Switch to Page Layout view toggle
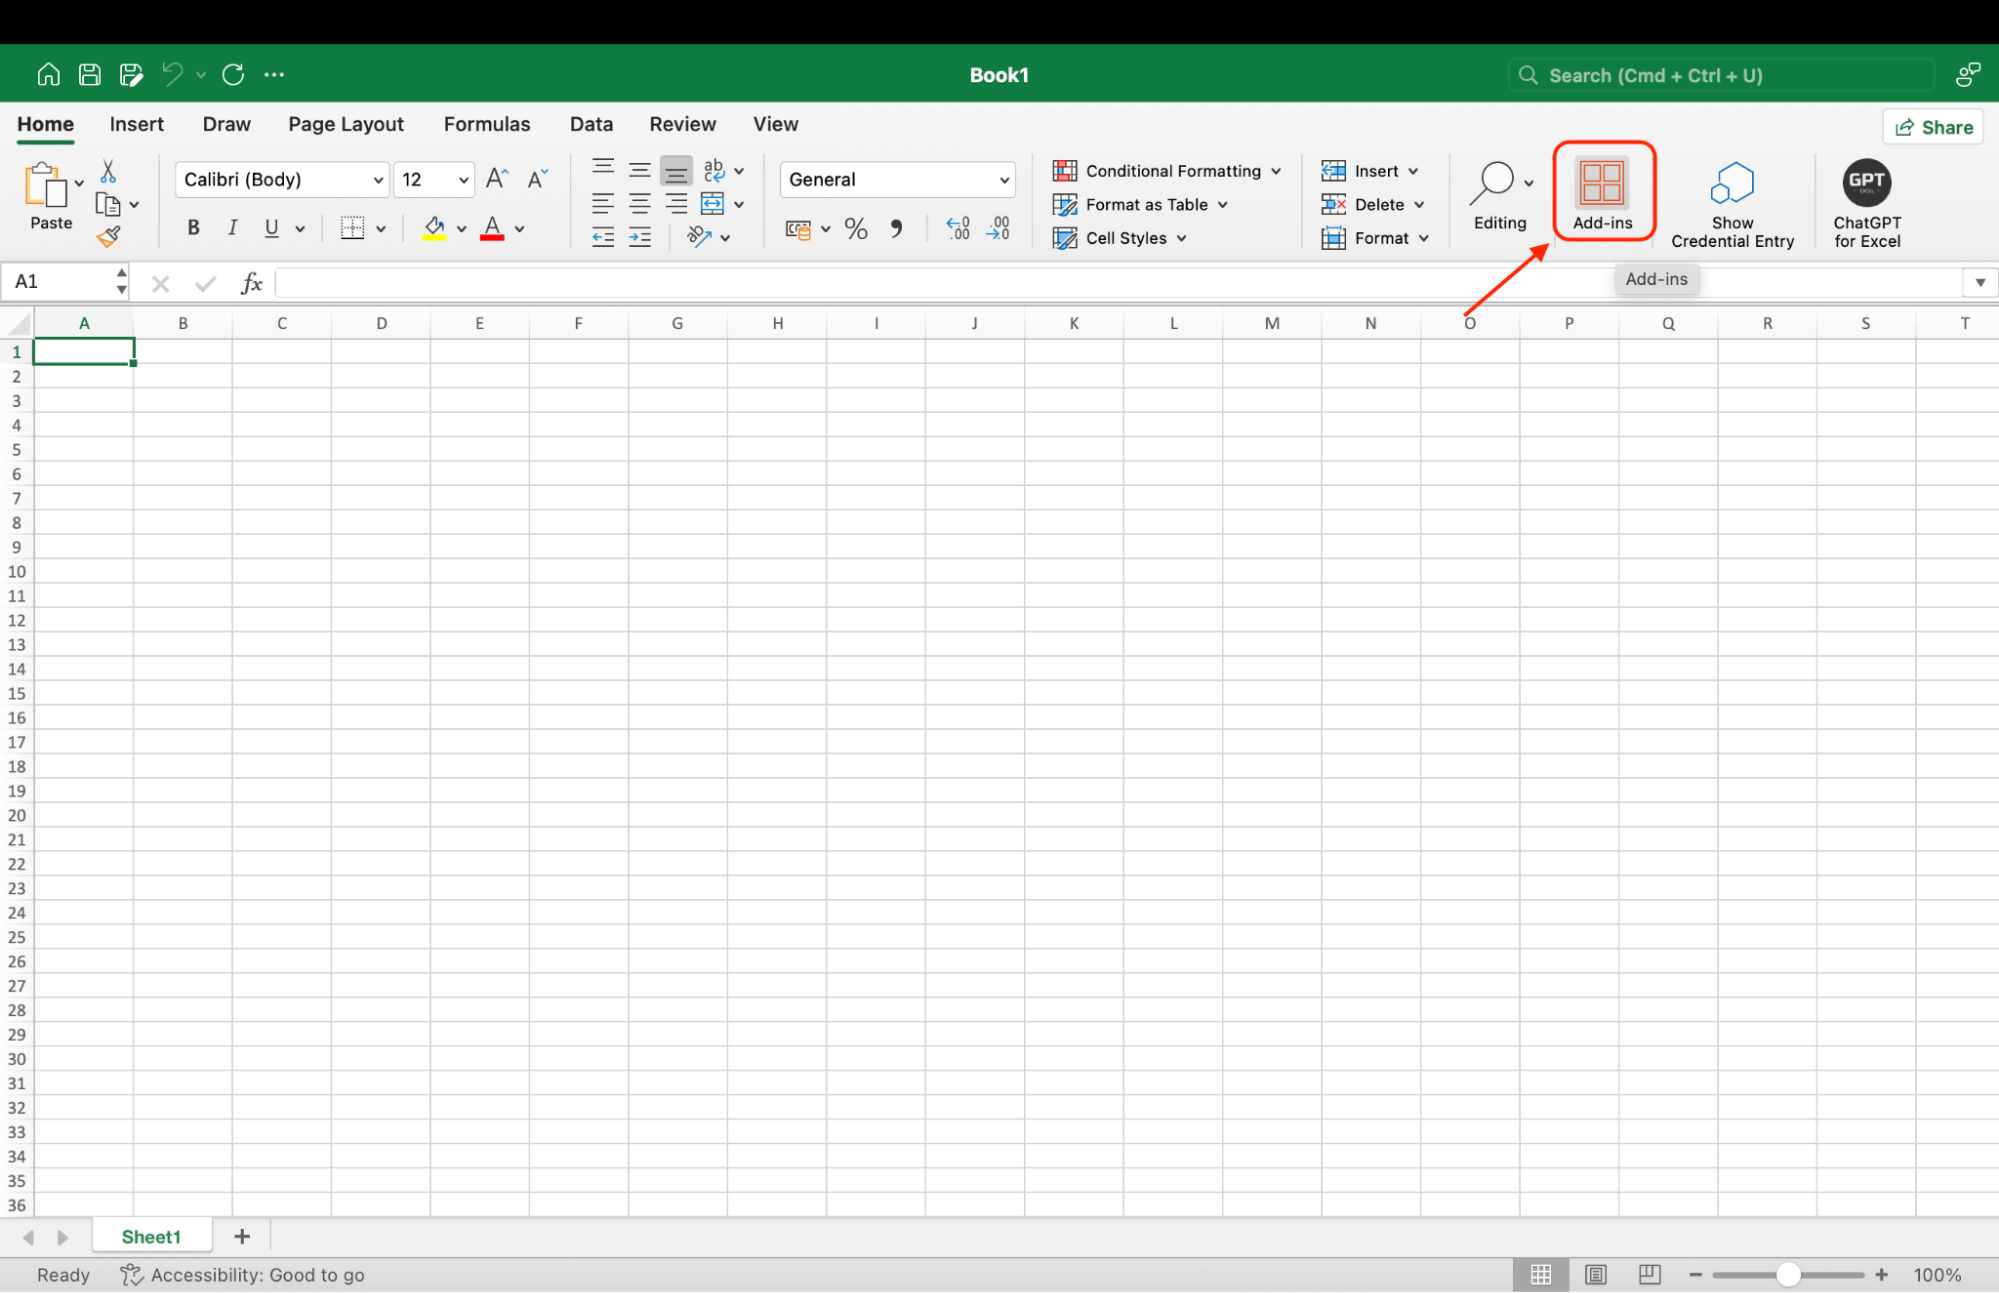The width and height of the screenshot is (1999, 1293). coord(1594,1274)
